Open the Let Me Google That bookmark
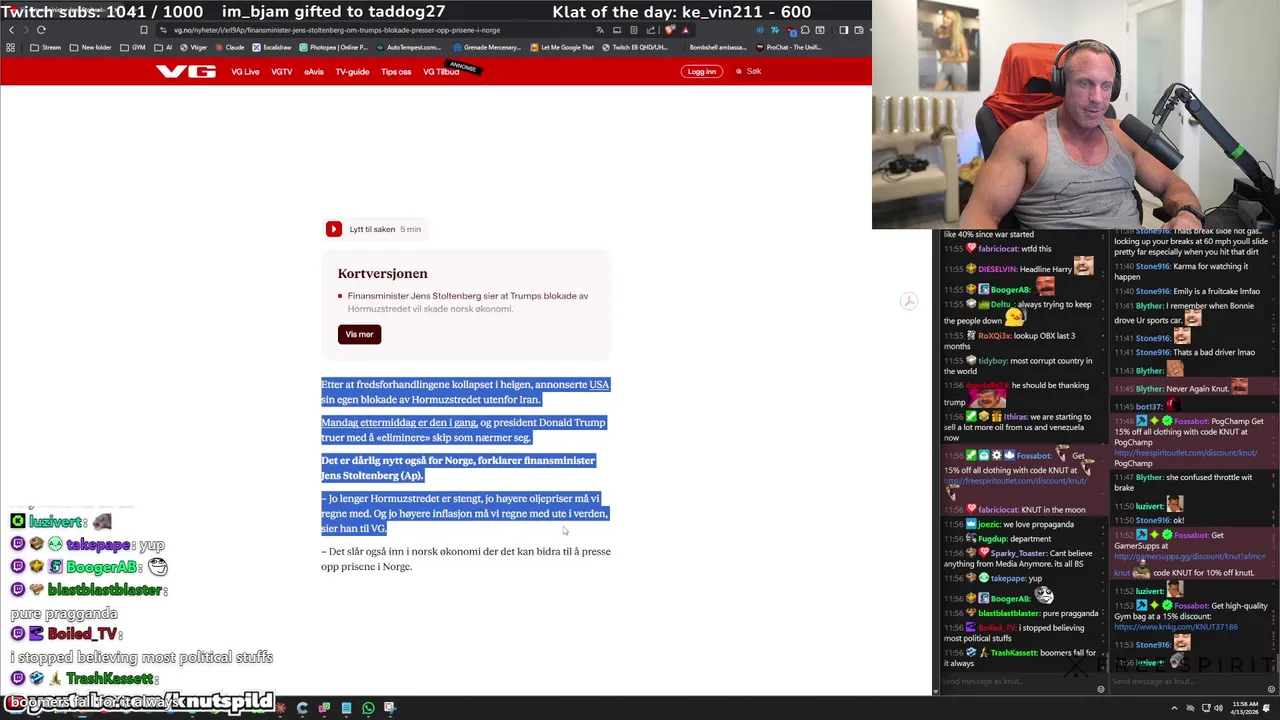 [562, 47]
